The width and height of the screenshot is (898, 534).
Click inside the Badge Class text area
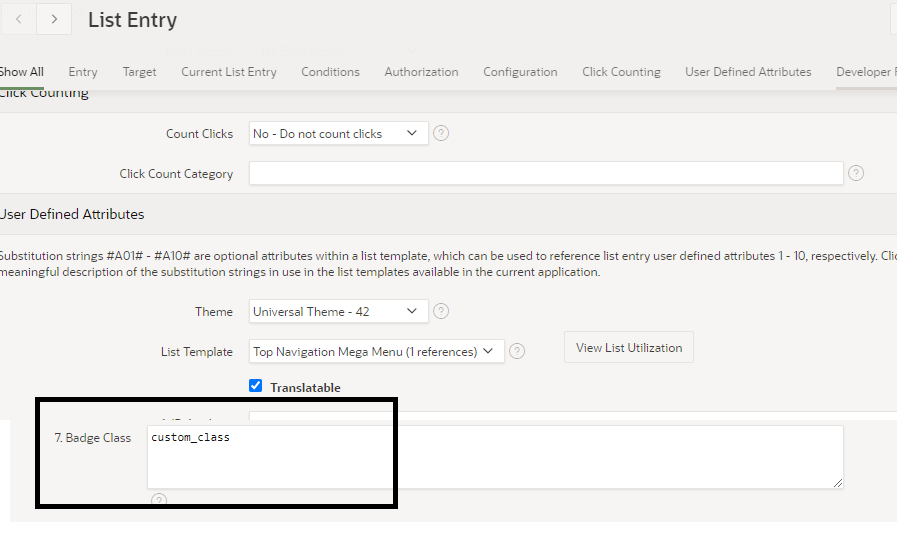495,457
